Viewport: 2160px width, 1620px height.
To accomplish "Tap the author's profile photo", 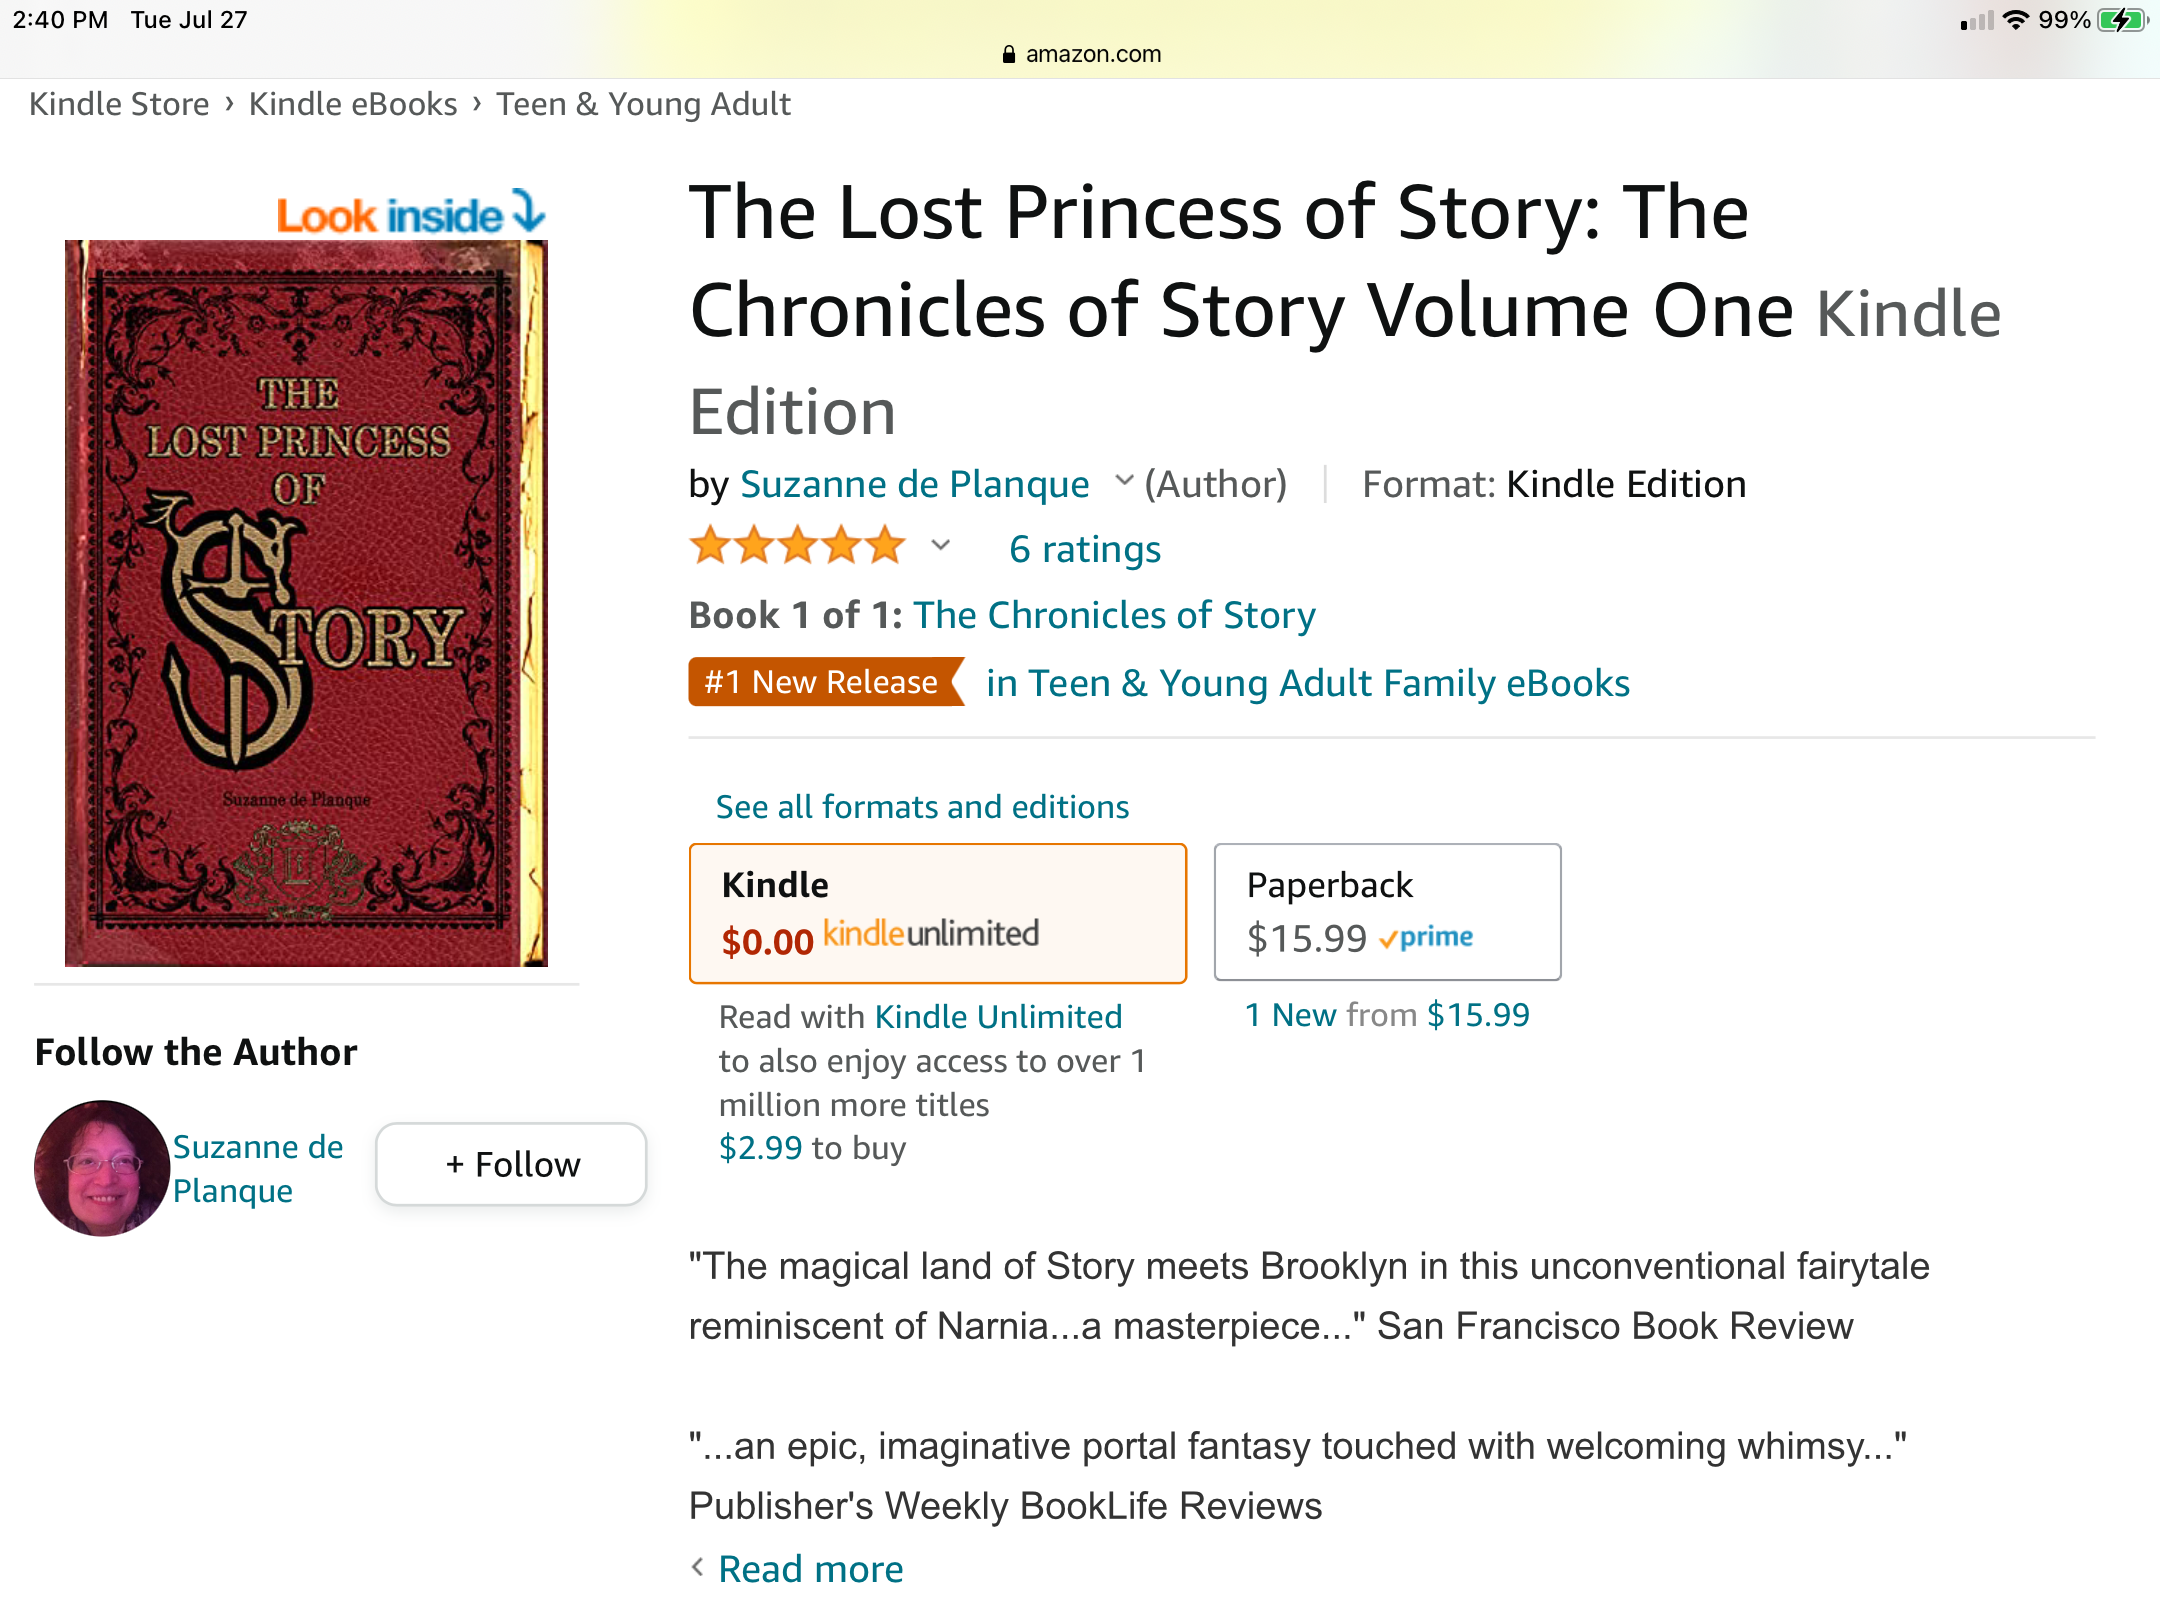I will click(x=102, y=1168).
